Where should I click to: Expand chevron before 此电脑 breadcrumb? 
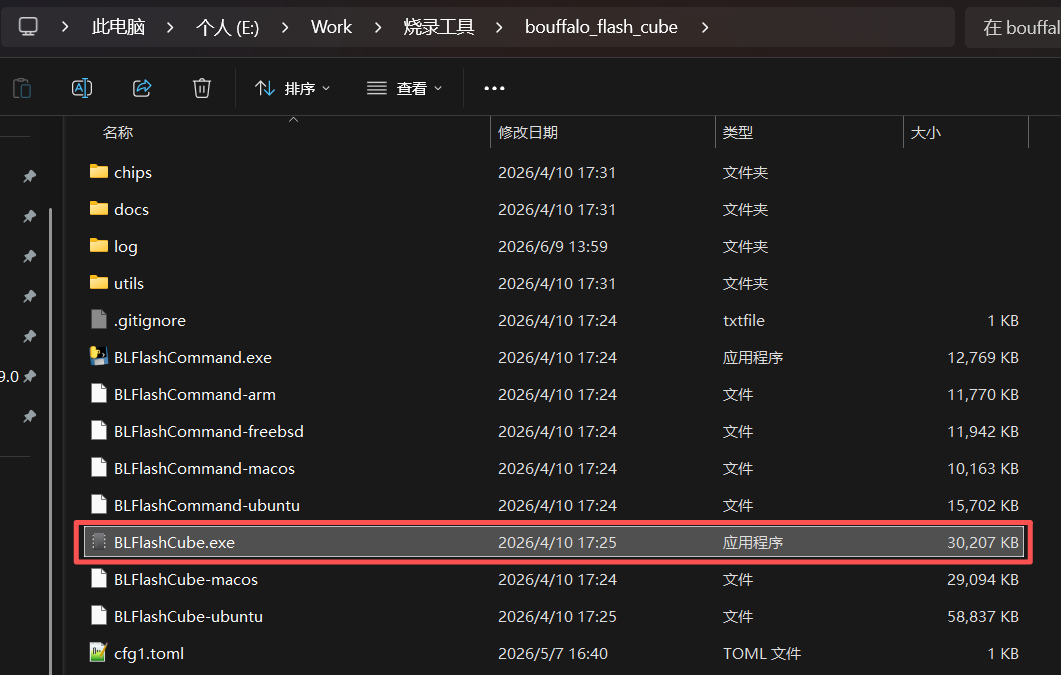point(65,27)
